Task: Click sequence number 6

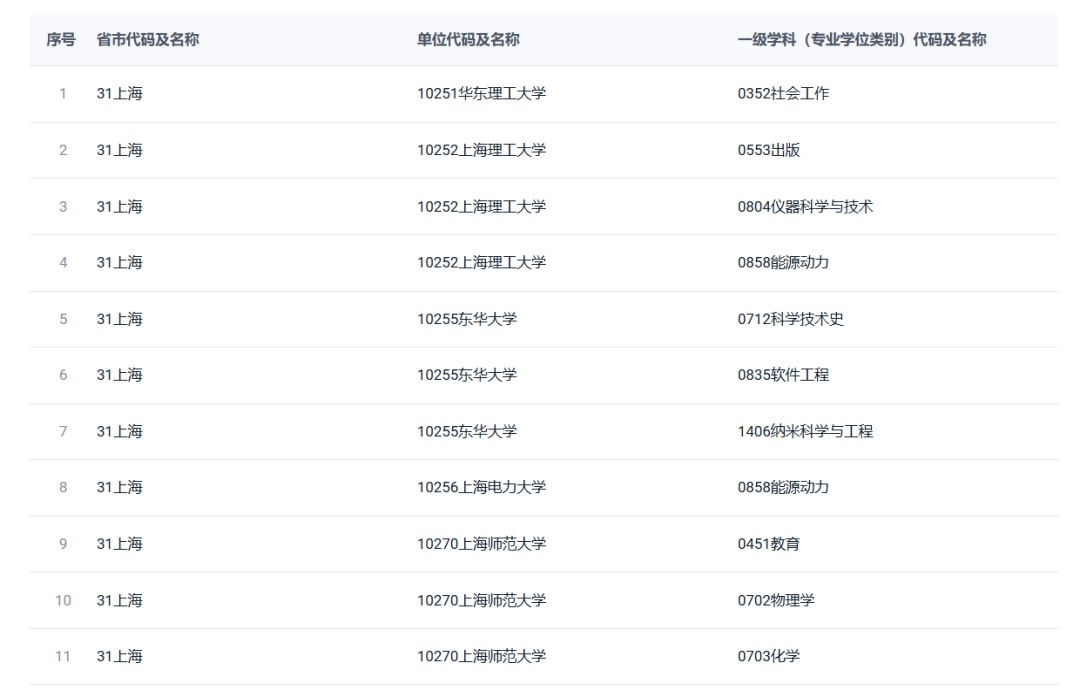Action: [x=63, y=375]
